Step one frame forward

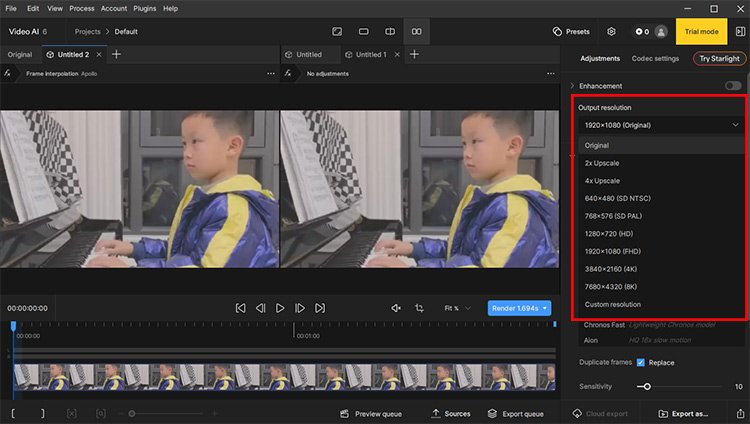tap(300, 308)
